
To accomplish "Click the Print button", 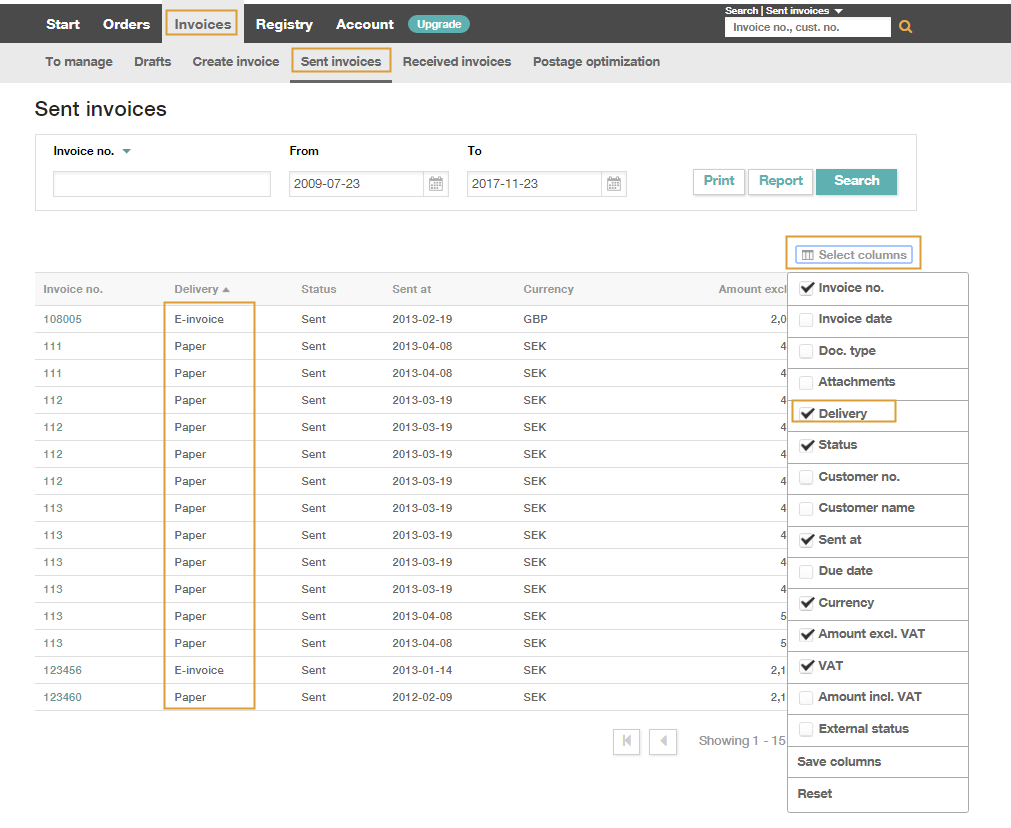I will click(x=719, y=181).
